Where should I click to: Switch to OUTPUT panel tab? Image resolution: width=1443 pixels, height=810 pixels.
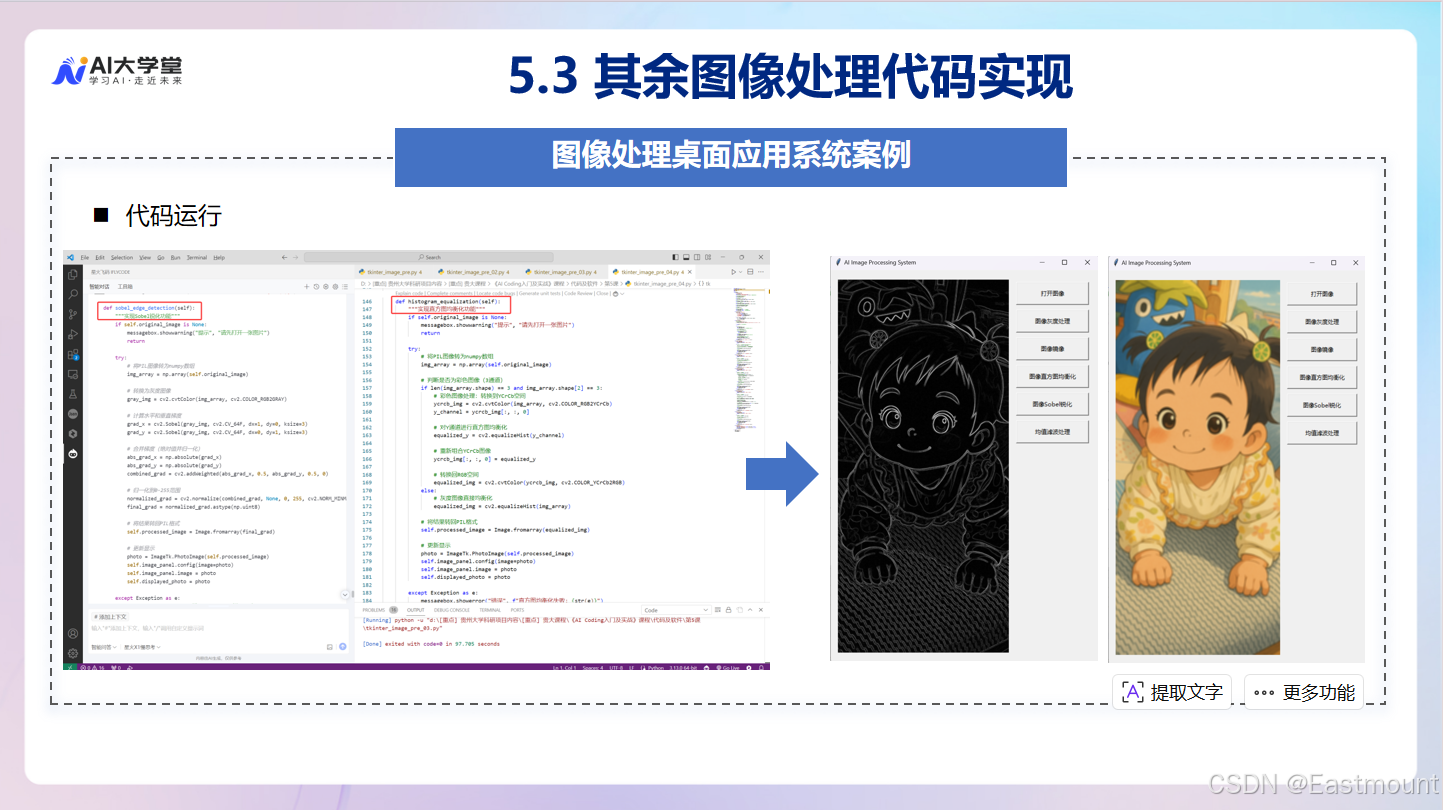click(416, 610)
